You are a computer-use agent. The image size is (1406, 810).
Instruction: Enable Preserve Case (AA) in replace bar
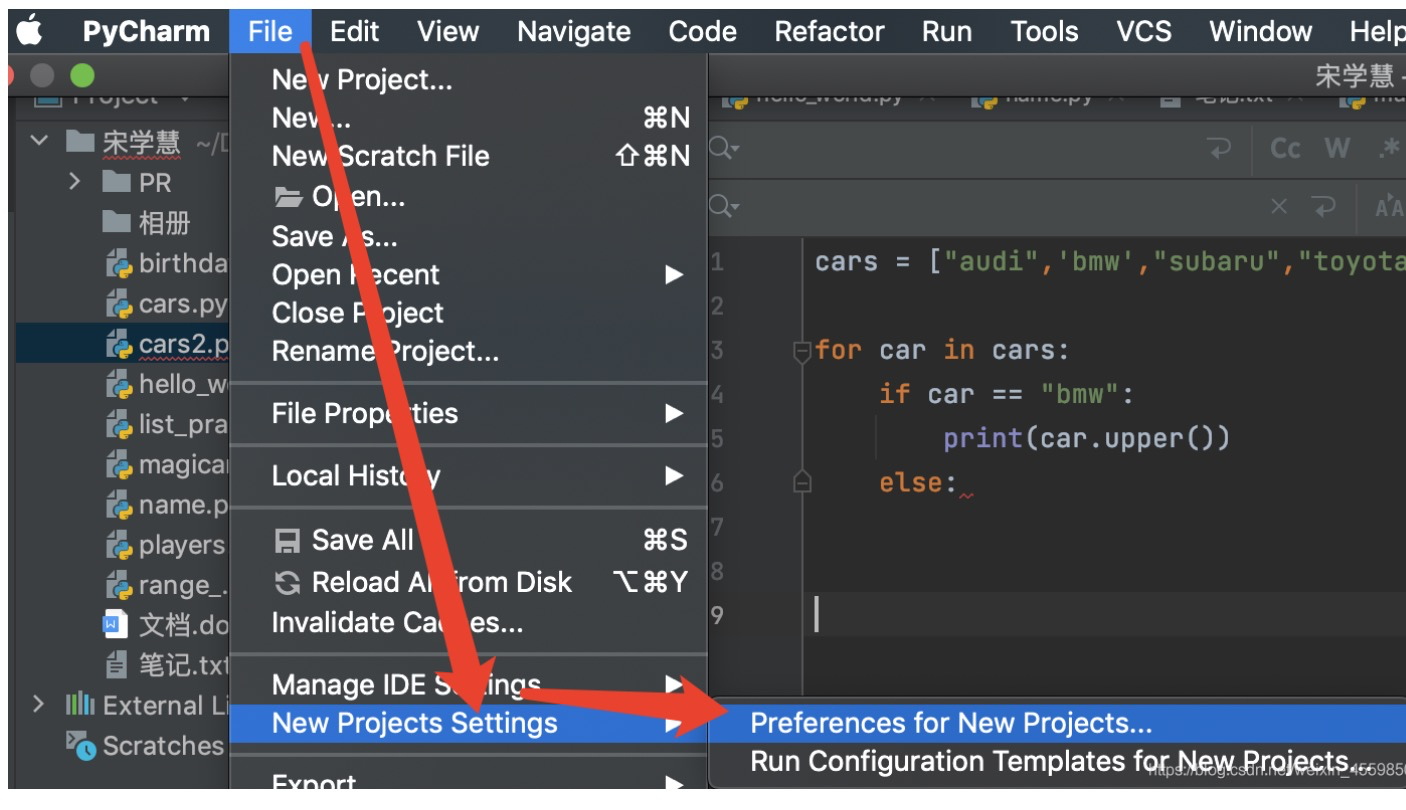click(x=1390, y=207)
